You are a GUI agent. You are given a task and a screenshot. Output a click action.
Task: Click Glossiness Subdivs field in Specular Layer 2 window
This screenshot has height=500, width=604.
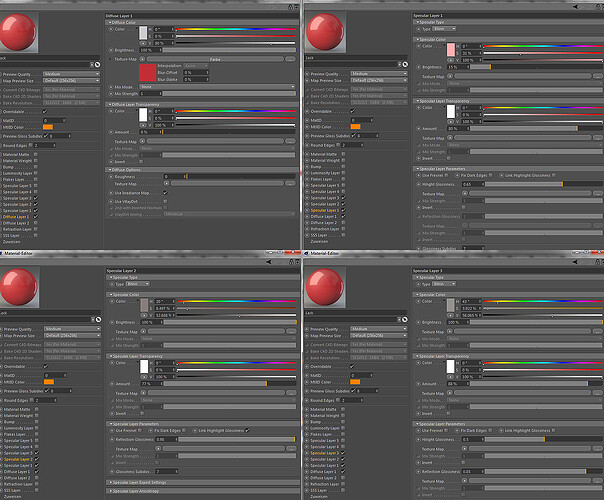point(166,471)
